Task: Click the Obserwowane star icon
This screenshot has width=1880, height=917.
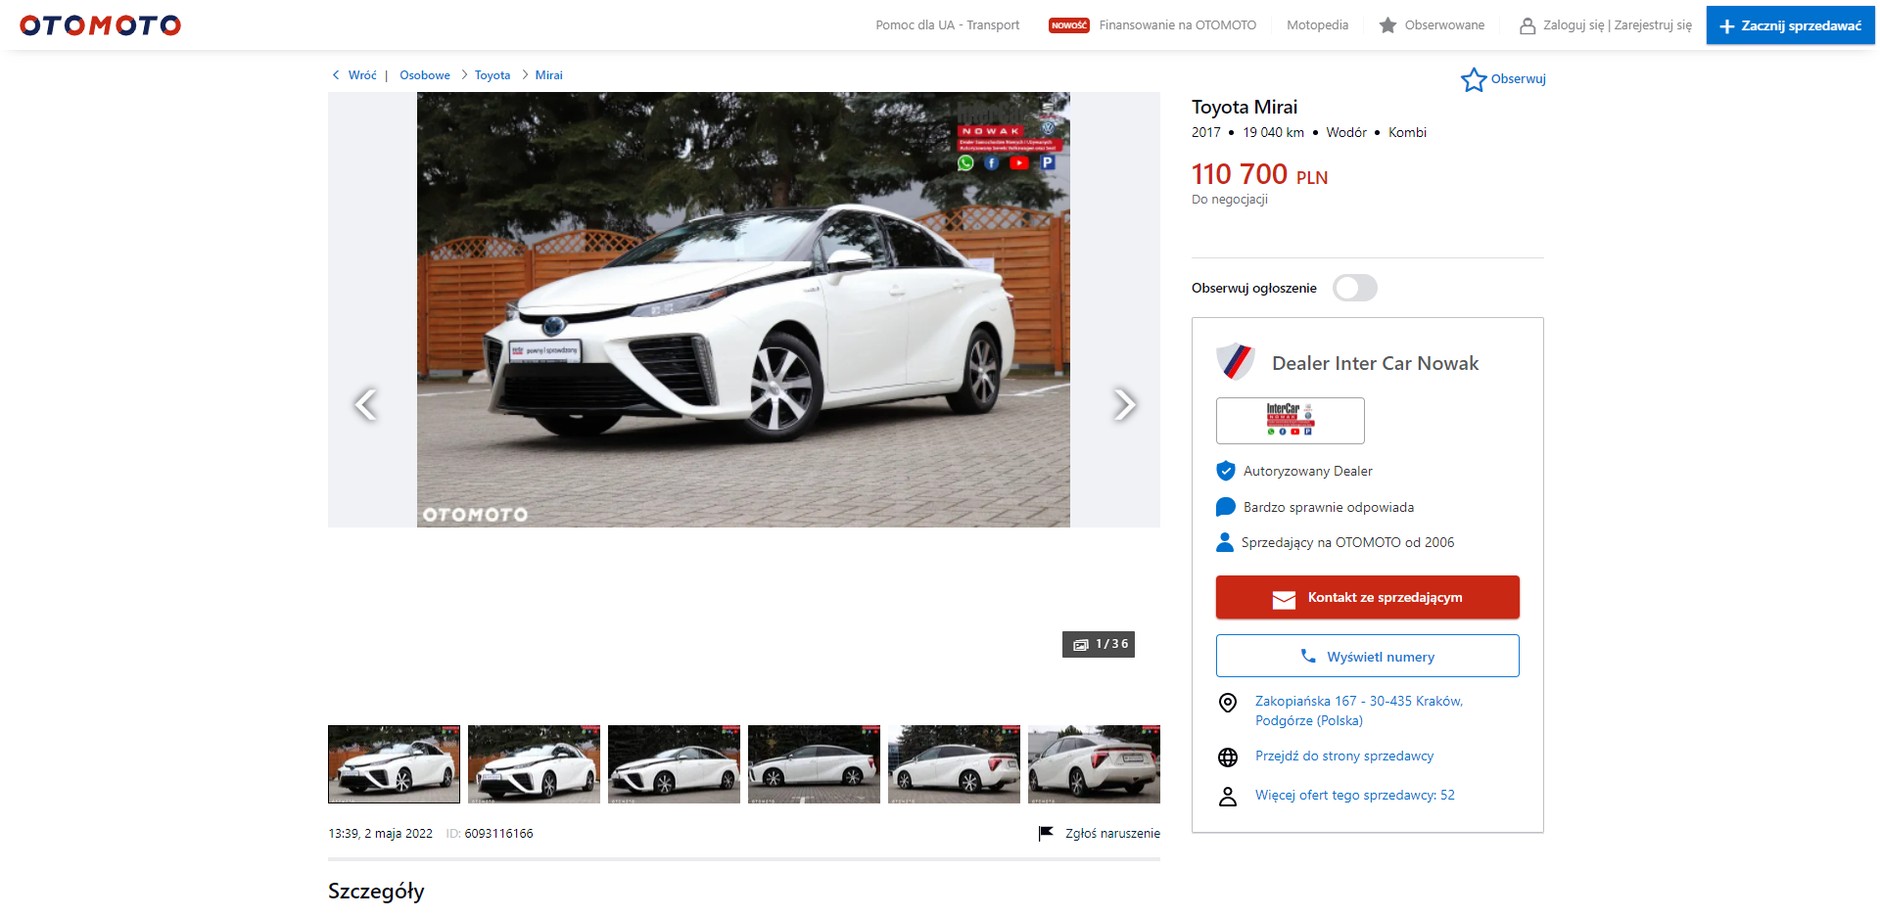Action: (x=1387, y=25)
